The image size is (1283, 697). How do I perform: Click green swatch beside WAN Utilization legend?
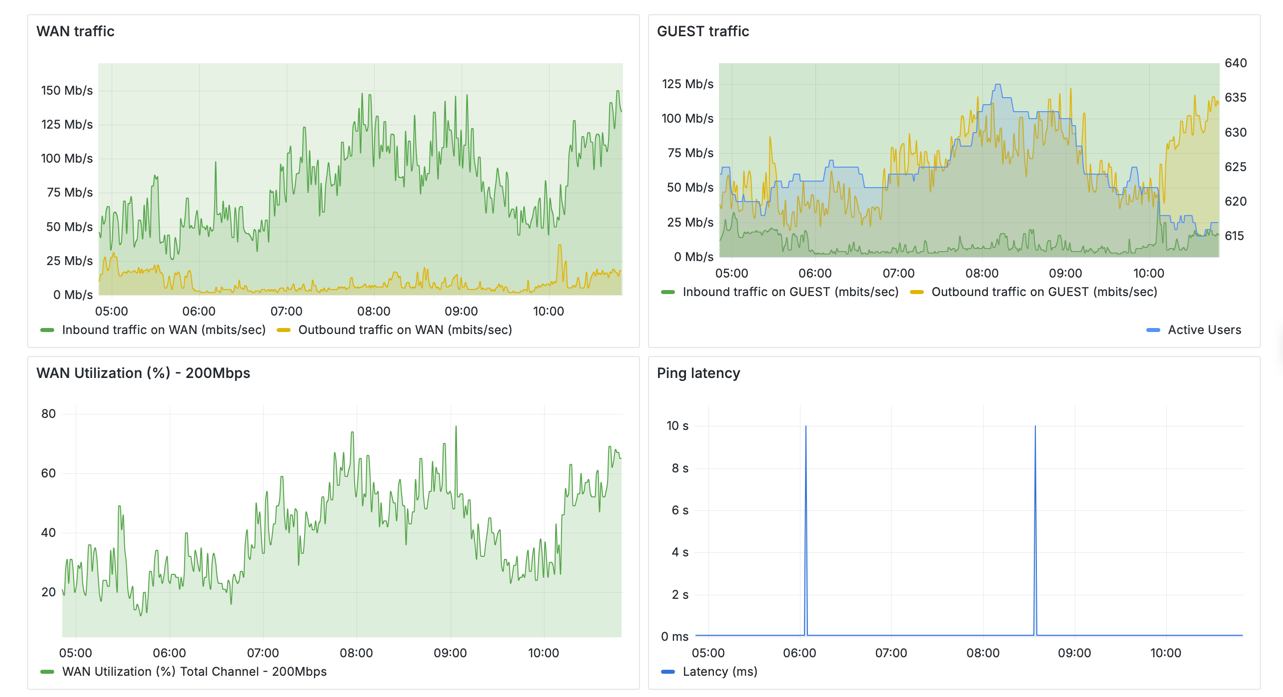pos(47,672)
